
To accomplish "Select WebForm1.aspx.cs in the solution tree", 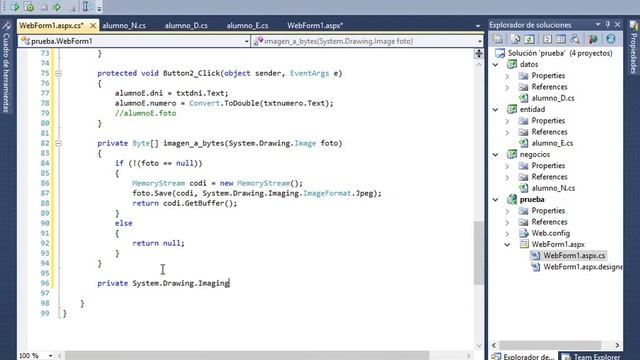I will pos(574,256).
